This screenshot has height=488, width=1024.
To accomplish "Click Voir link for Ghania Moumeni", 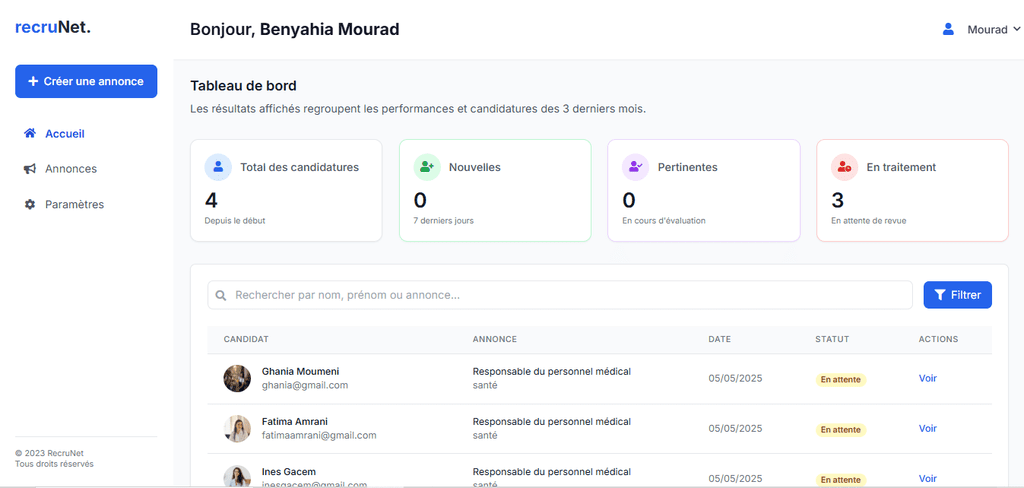I will pos(927,378).
